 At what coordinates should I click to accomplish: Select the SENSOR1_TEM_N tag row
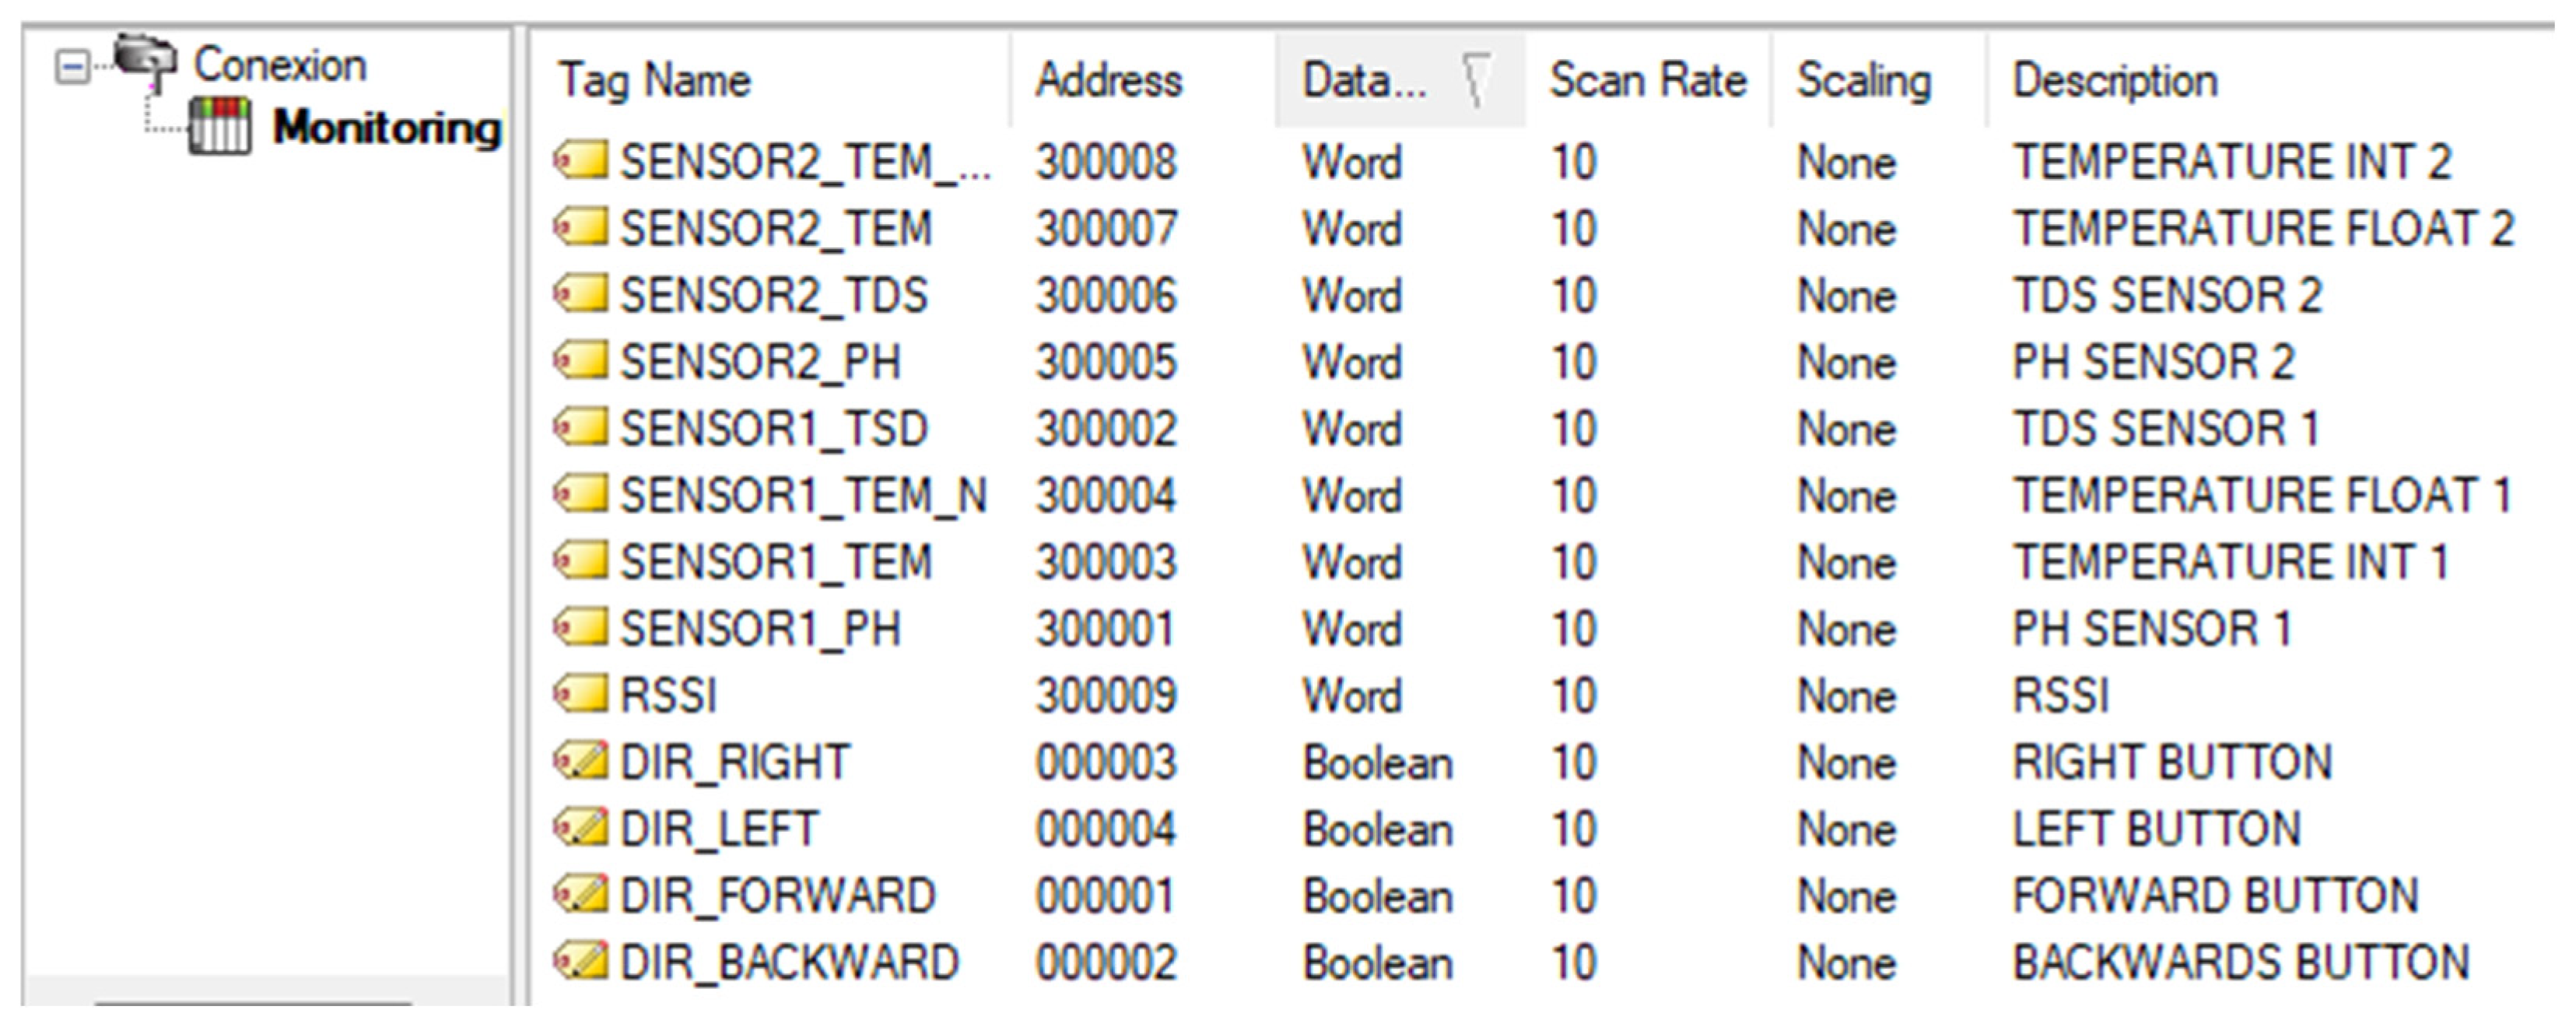click(803, 496)
